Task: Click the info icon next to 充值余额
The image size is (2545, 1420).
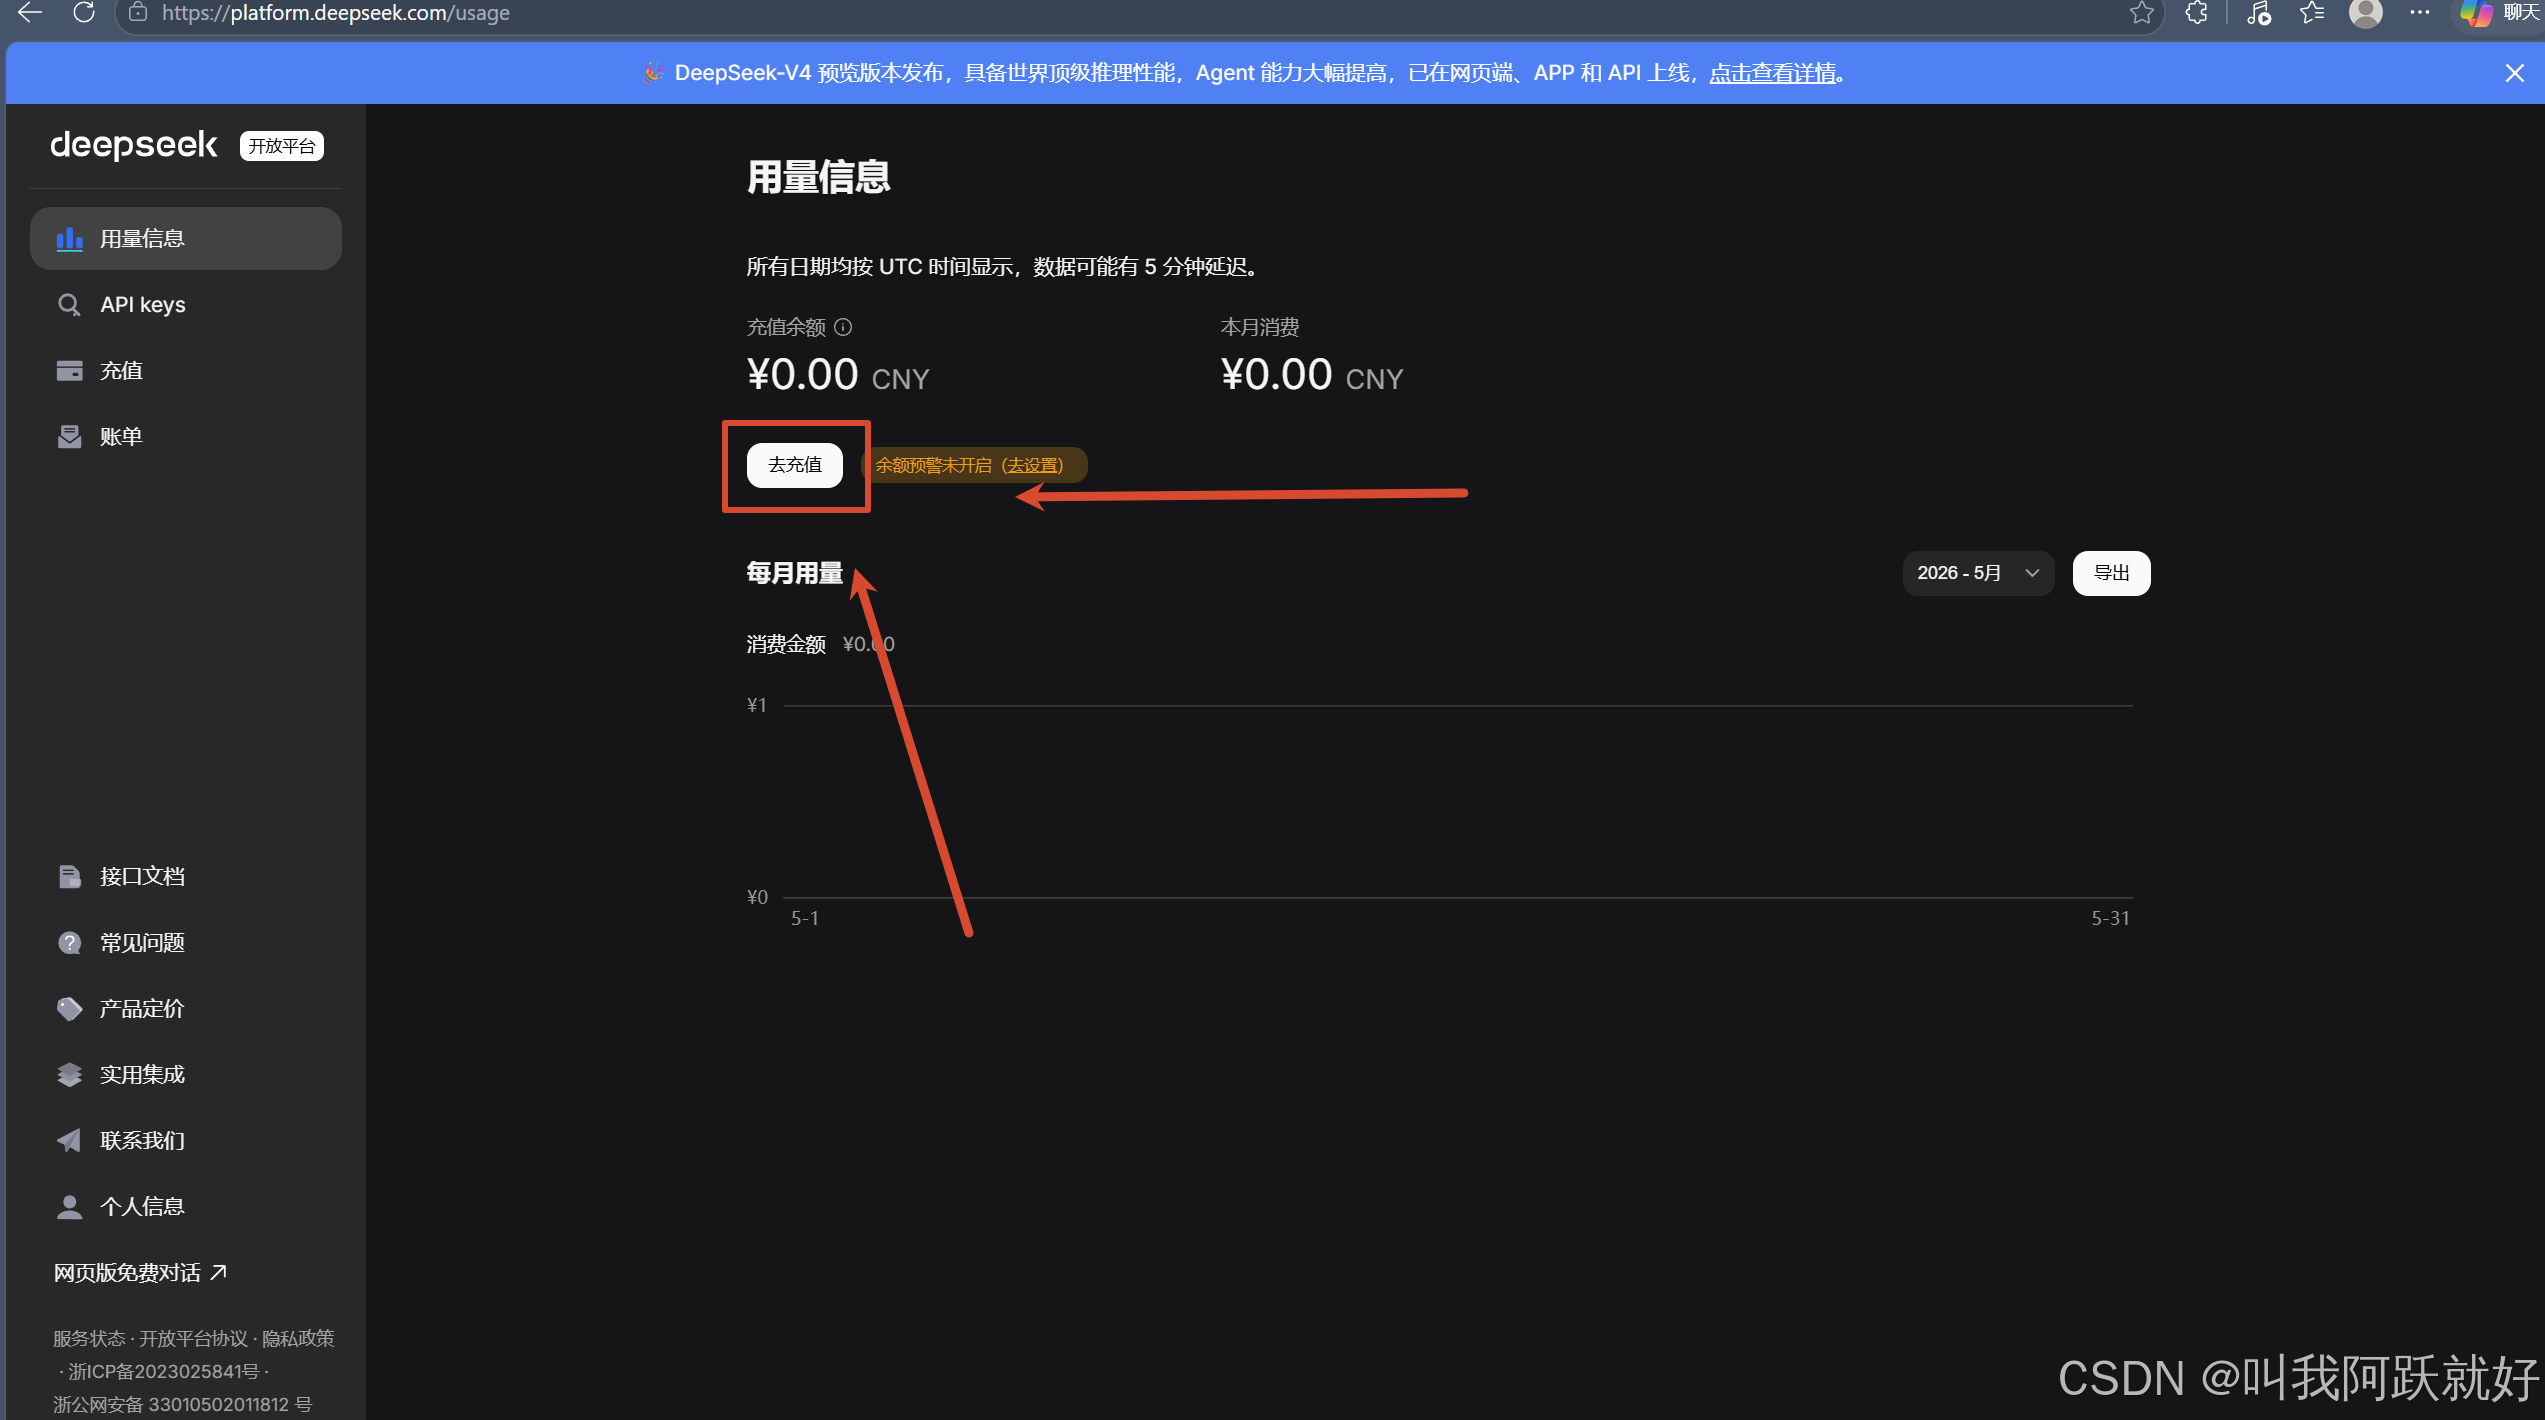Action: (x=843, y=327)
